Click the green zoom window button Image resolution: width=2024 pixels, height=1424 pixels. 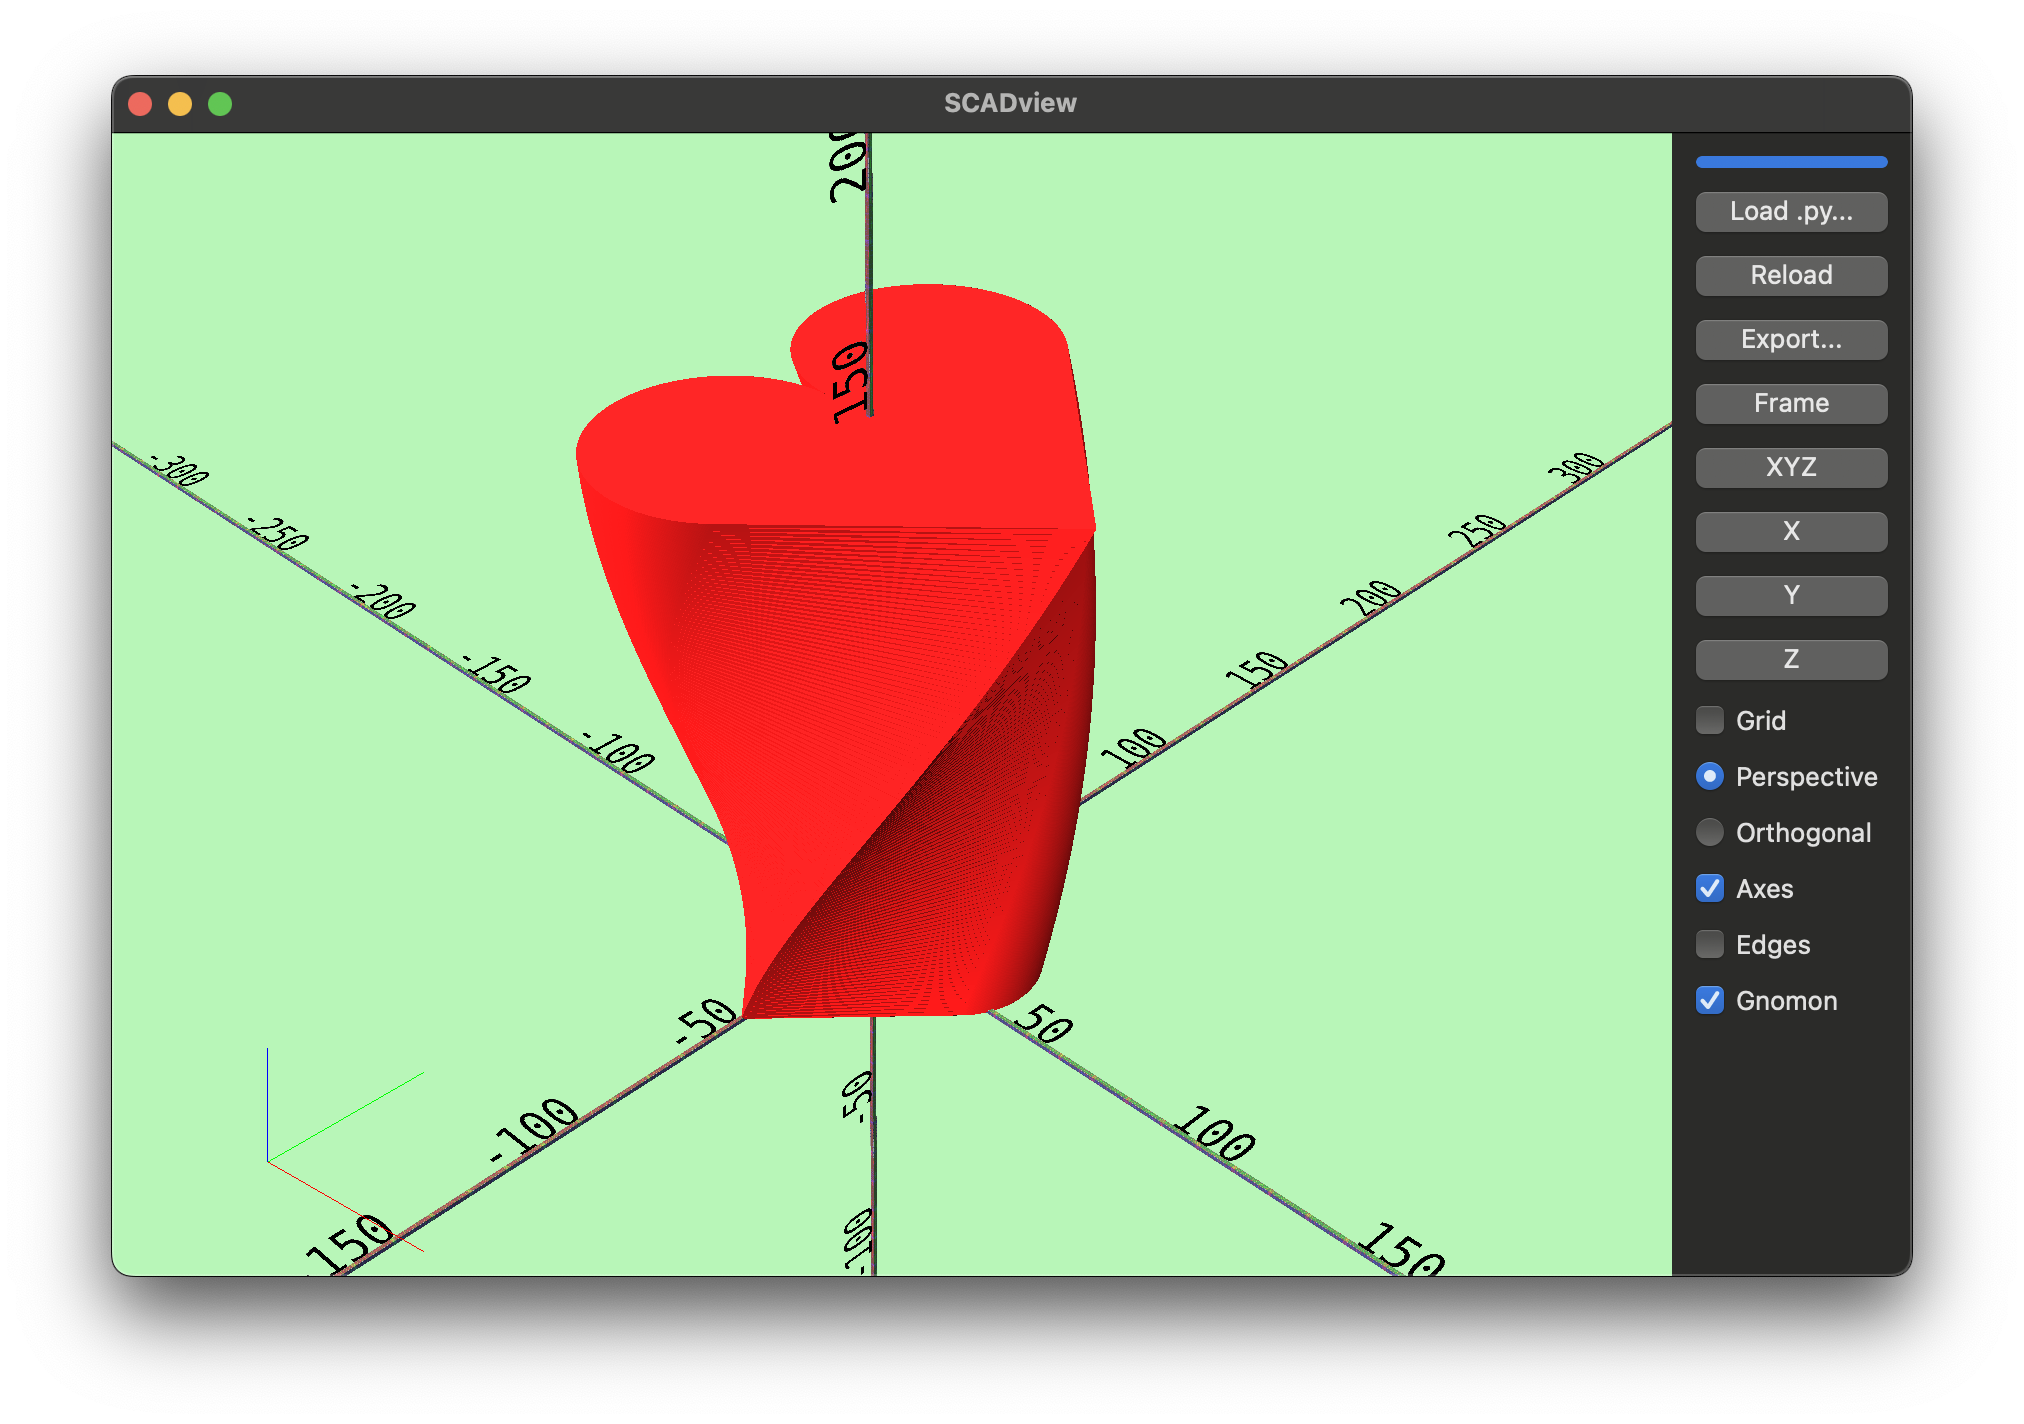tap(220, 104)
